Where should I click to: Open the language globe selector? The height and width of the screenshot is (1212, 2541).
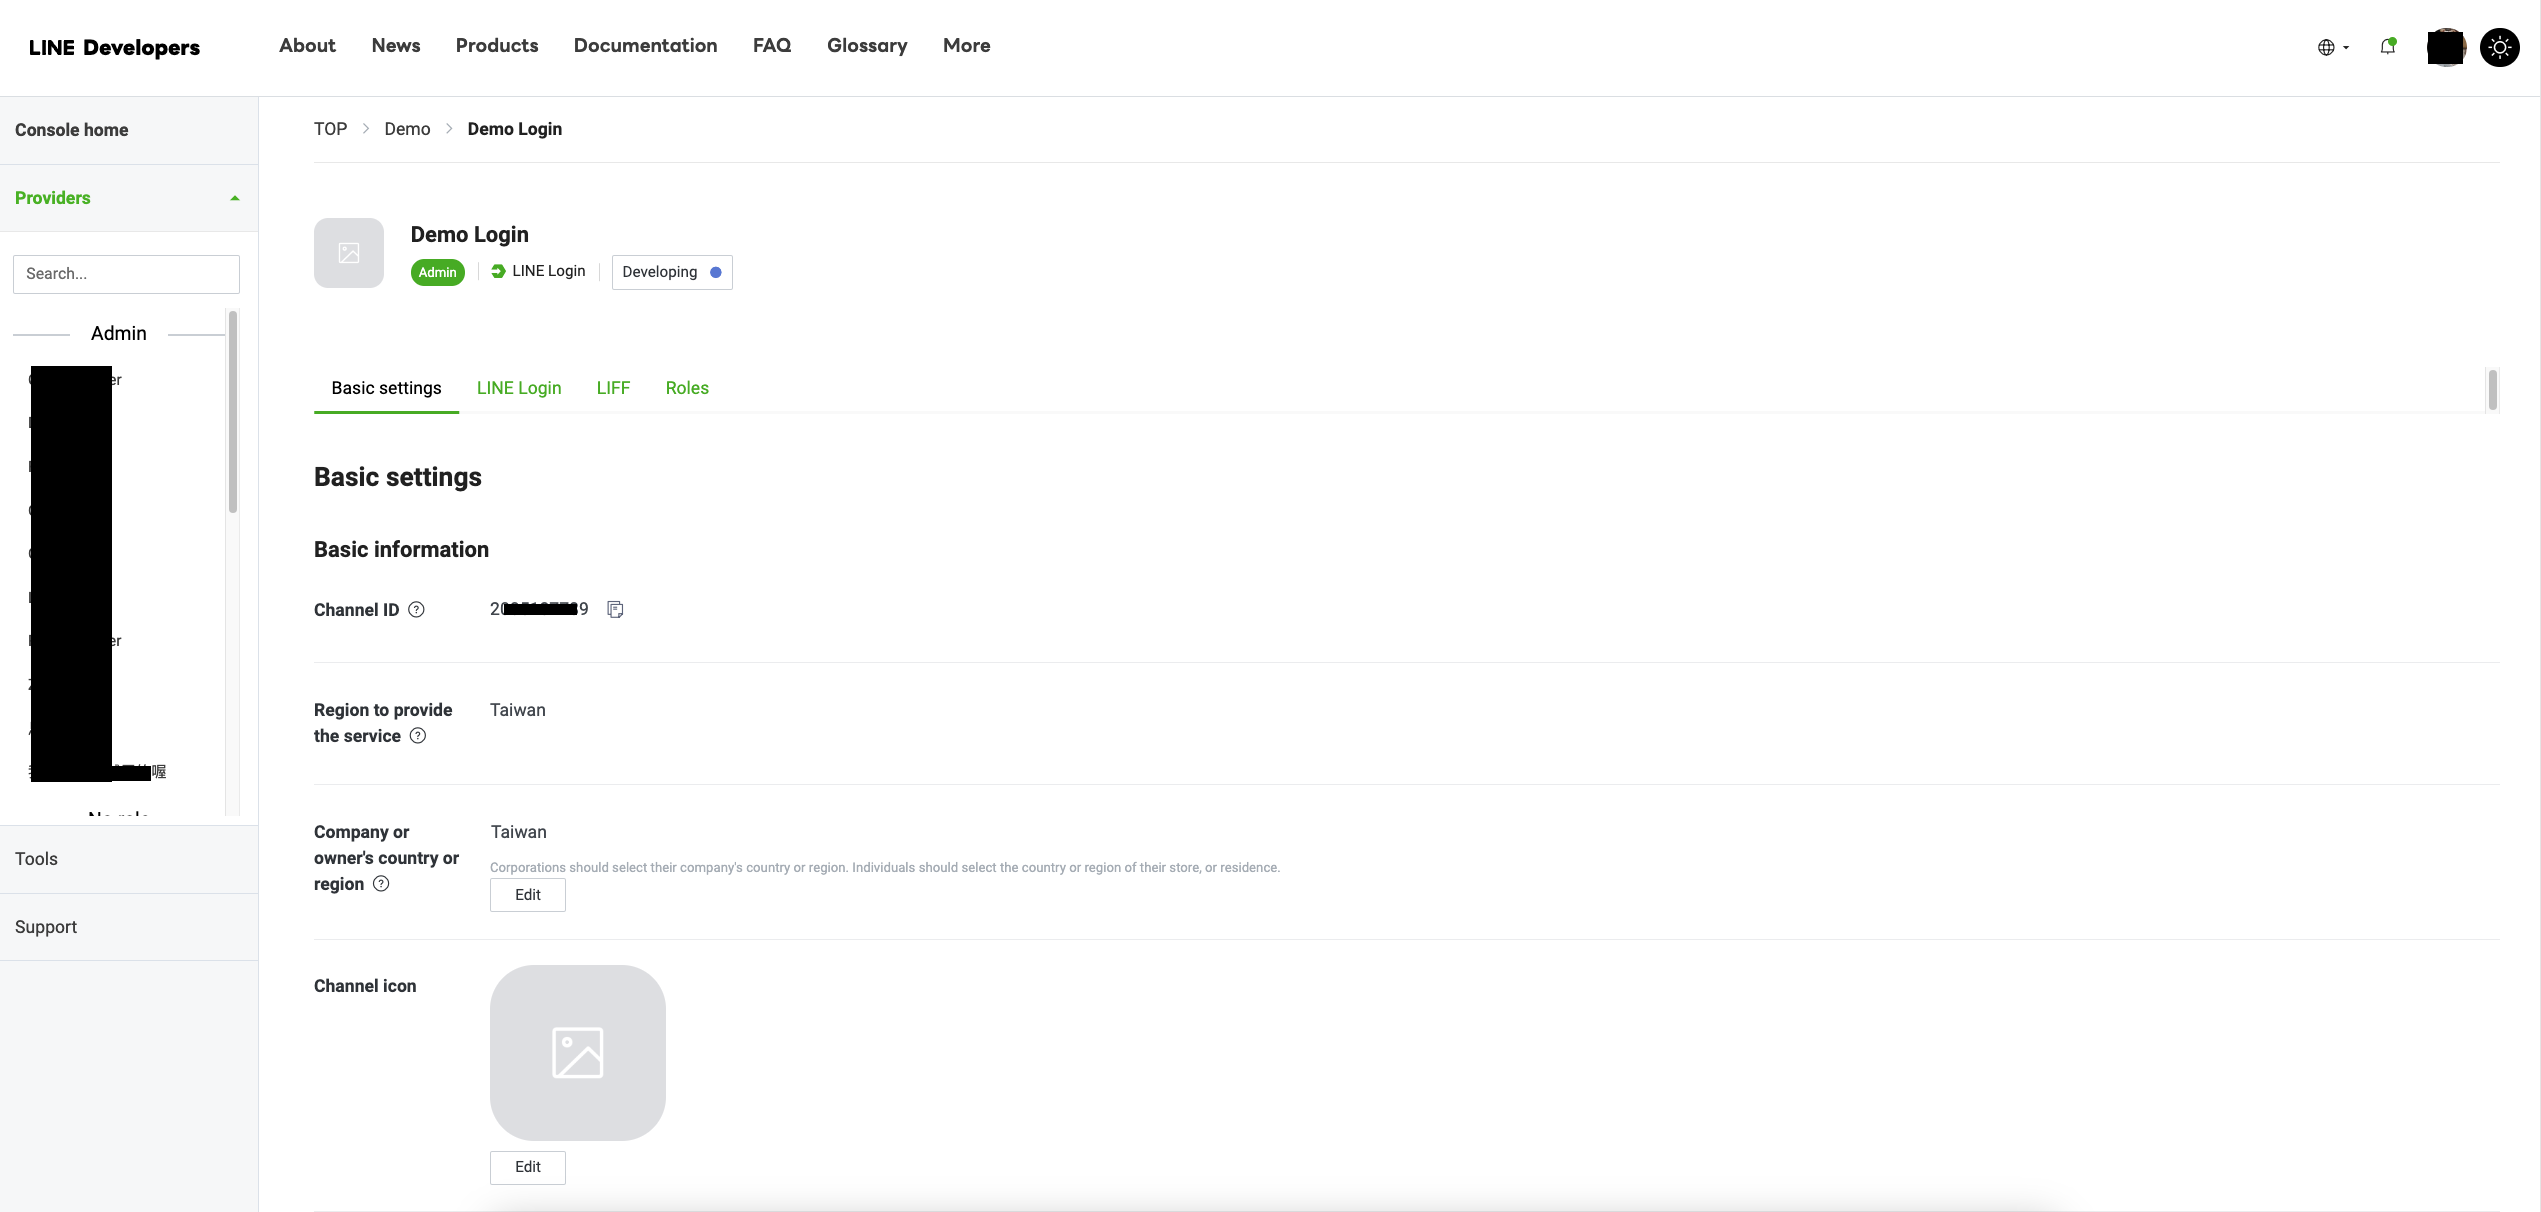[x=2327, y=47]
